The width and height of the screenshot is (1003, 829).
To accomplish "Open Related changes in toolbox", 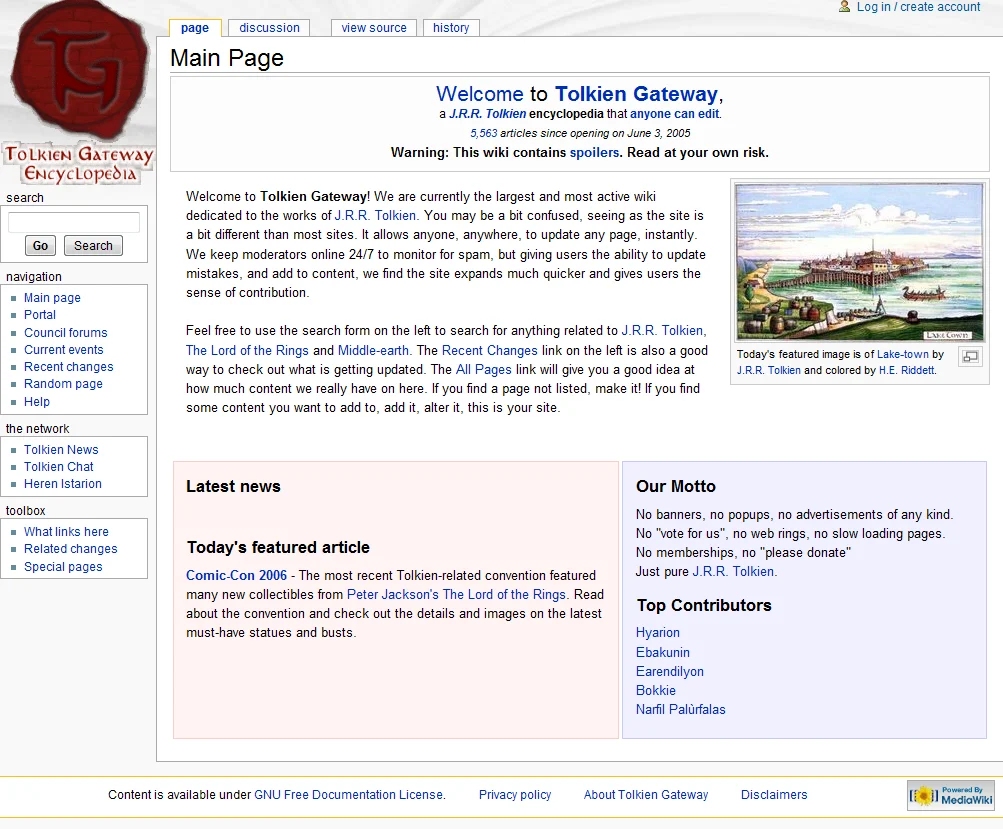I will pos(71,549).
